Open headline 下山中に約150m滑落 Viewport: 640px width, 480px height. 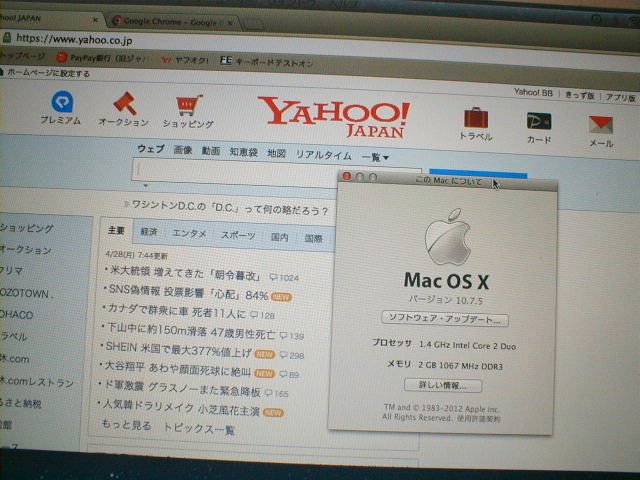pos(191,331)
